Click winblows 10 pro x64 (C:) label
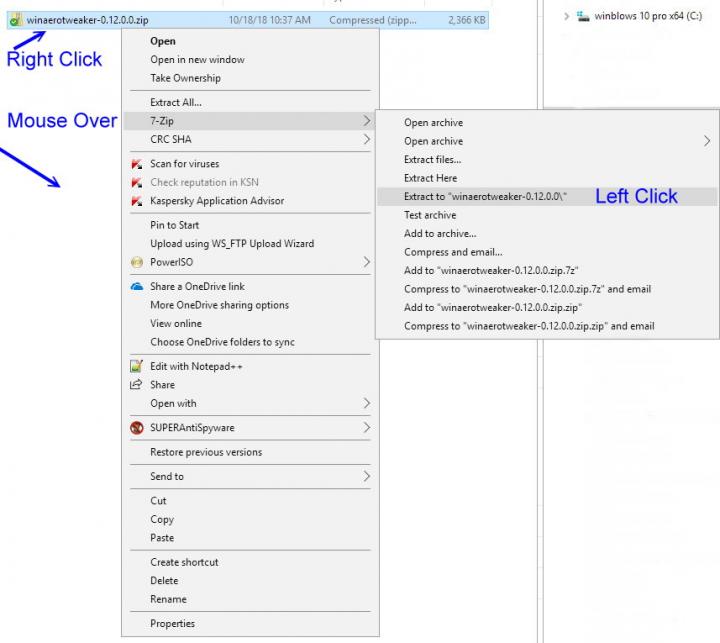The width and height of the screenshot is (720, 643). coord(648,16)
